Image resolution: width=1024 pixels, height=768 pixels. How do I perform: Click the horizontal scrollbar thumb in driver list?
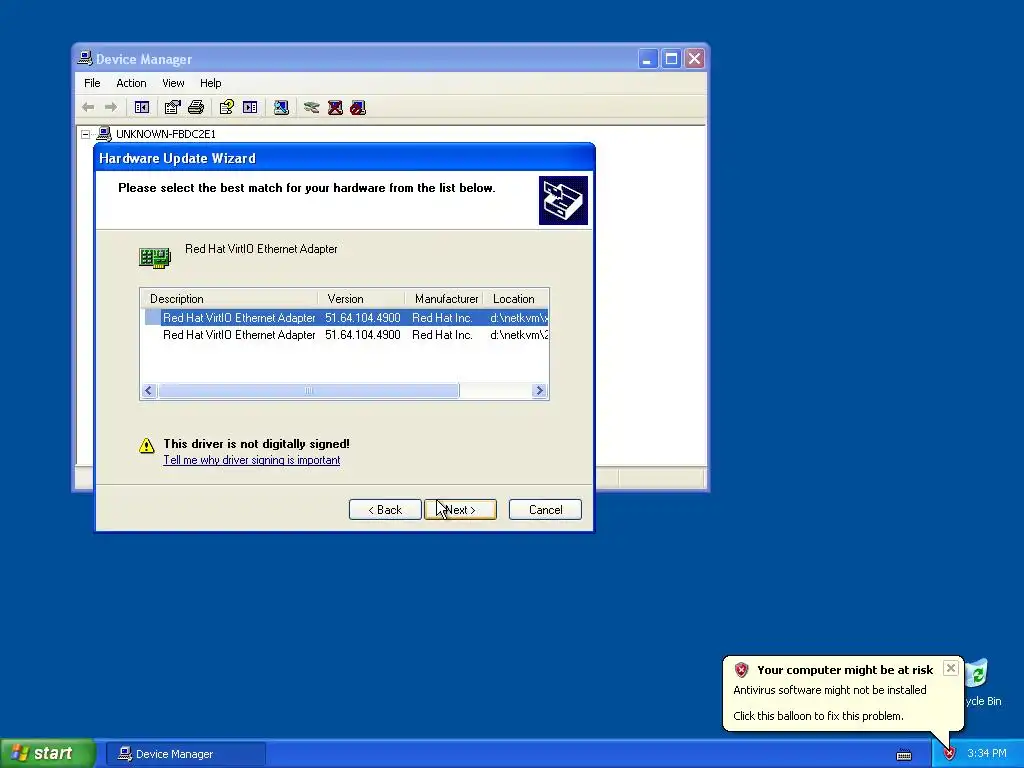coord(309,391)
